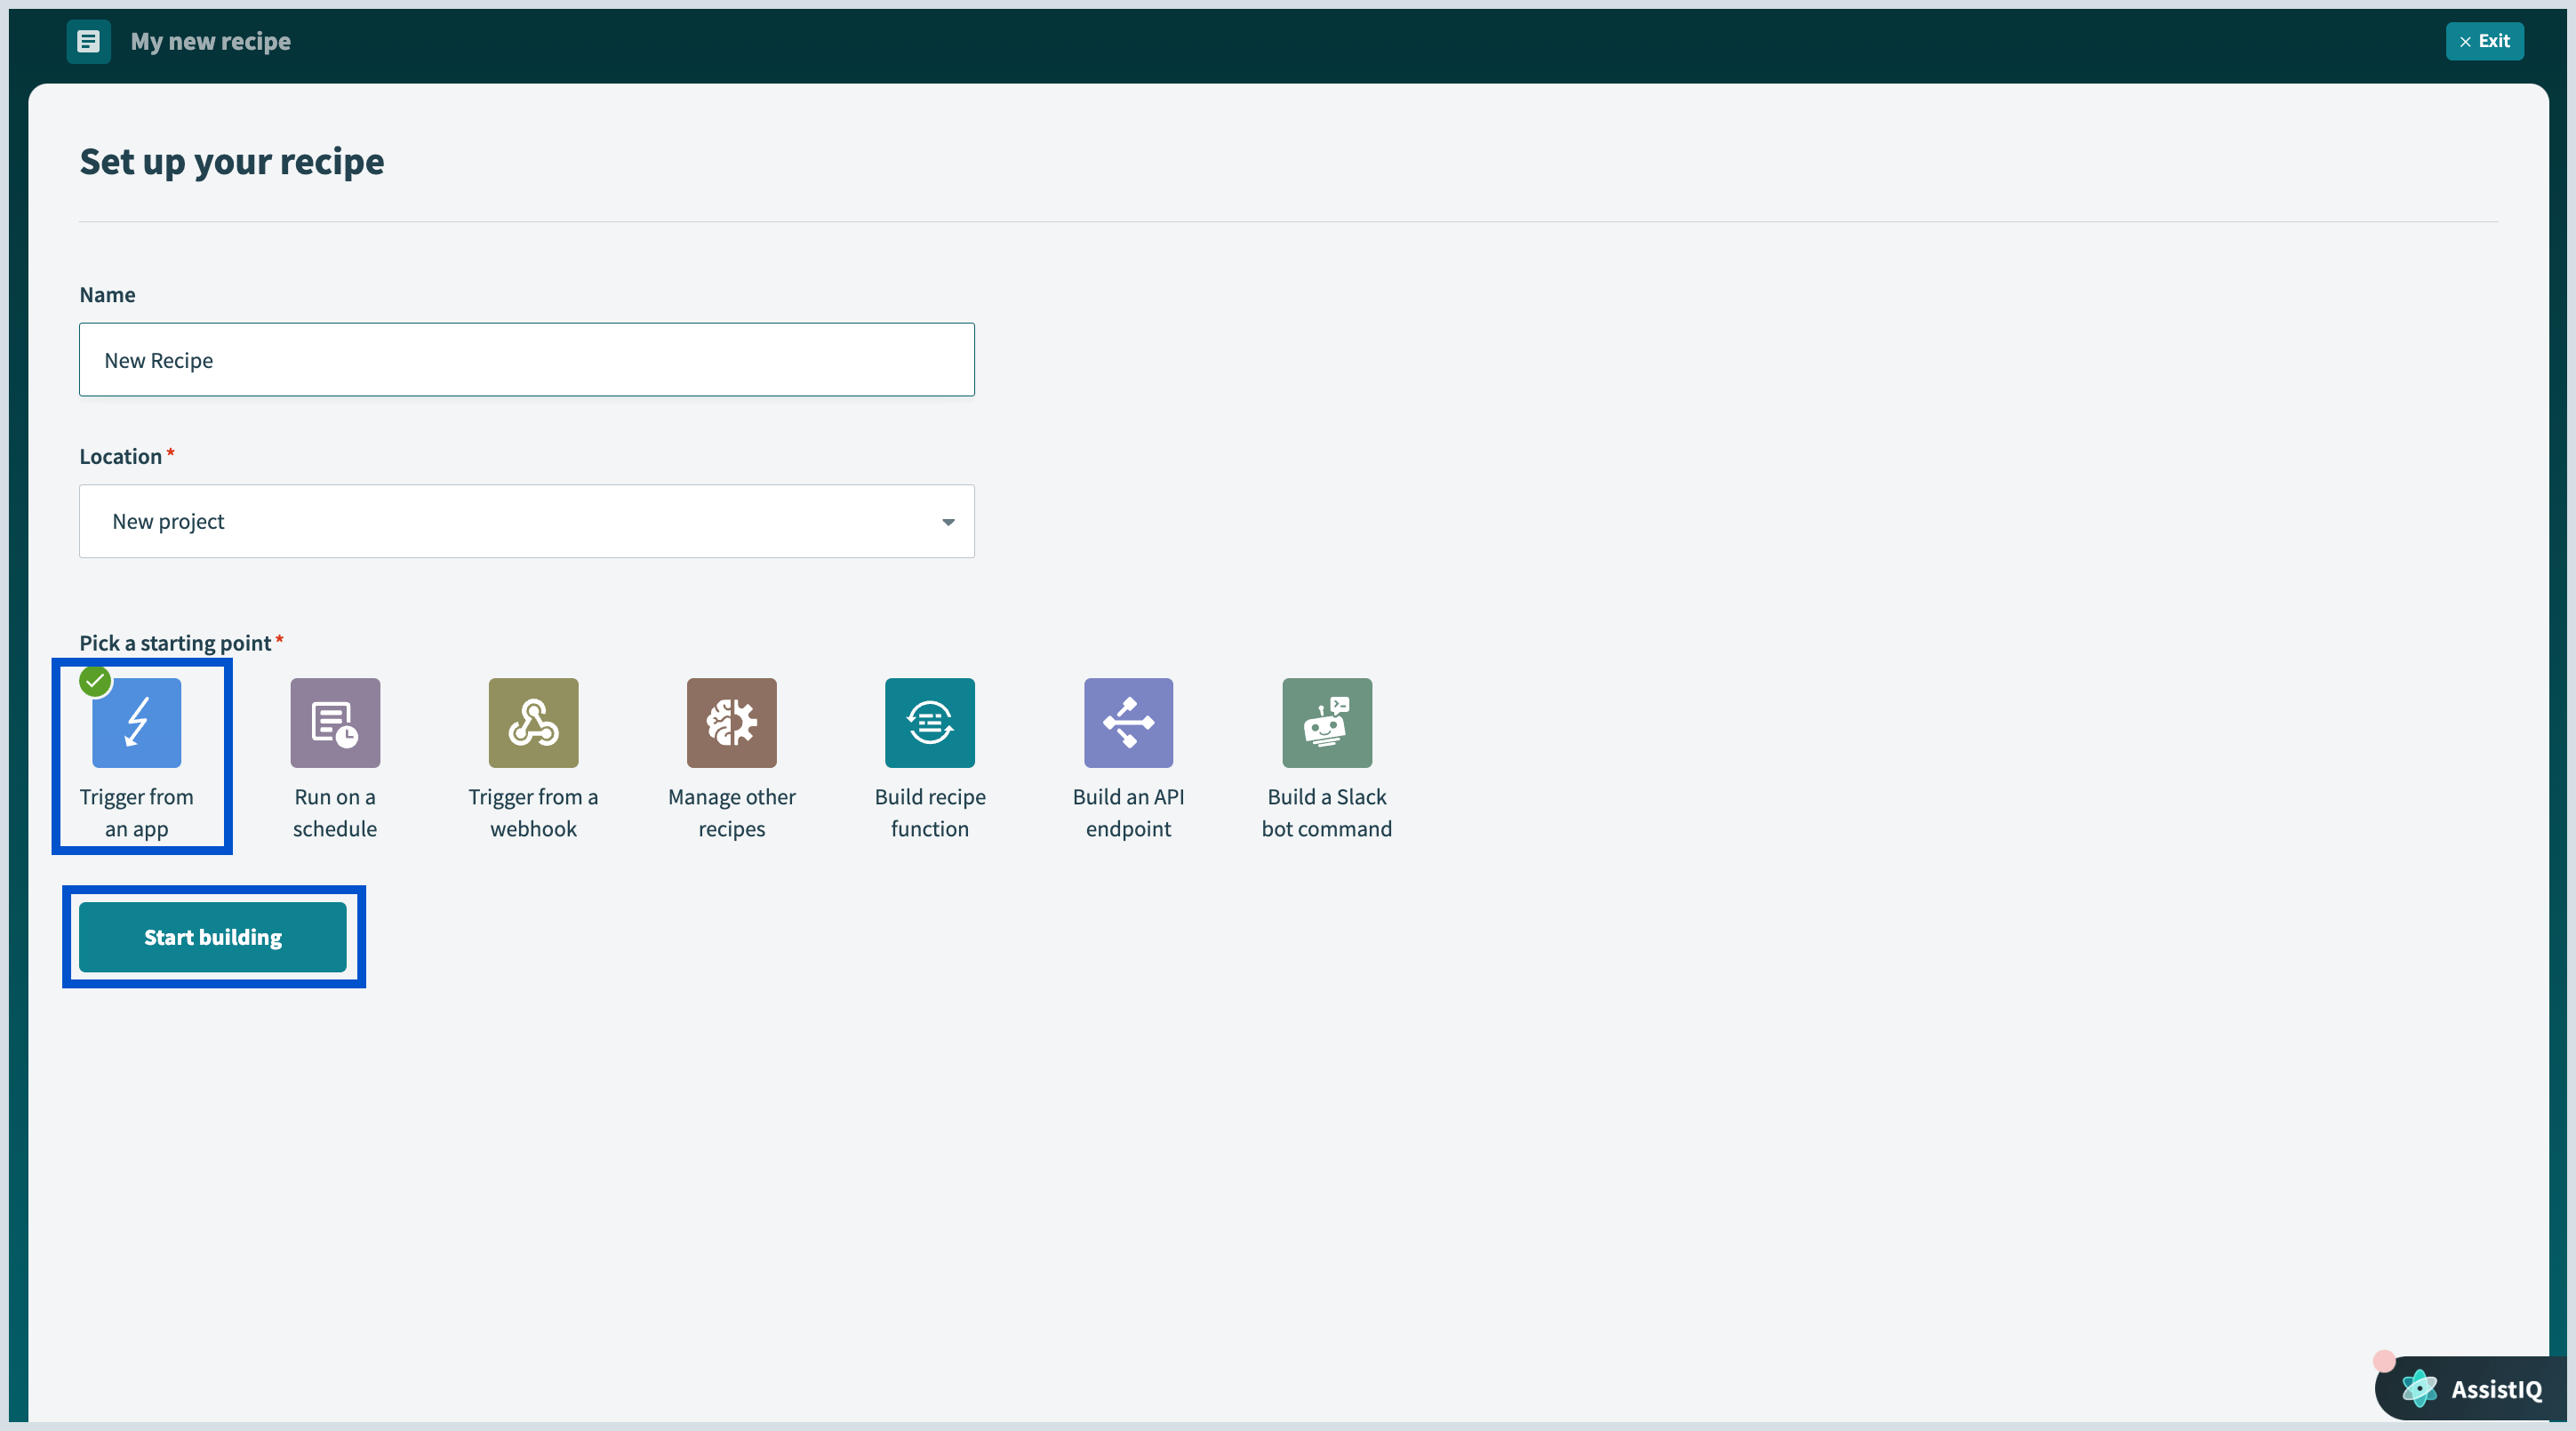Expand the Location dropdown arrow
This screenshot has height=1431, width=2576.
click(x=947, y=522)
